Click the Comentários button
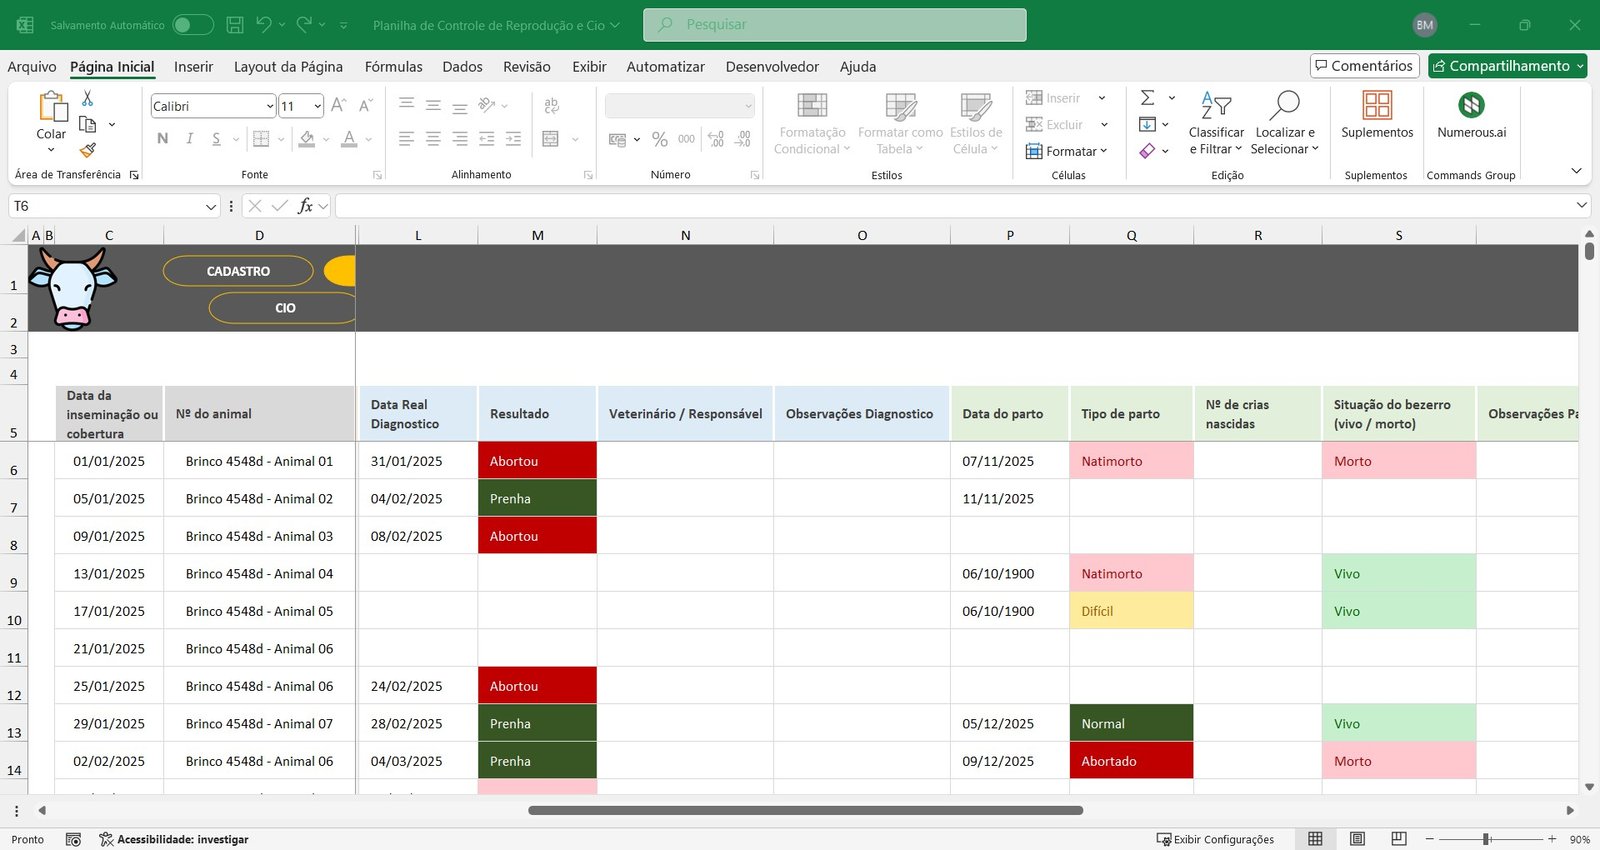Screen dimensions: 1600x850 [x=1365, y=66]
